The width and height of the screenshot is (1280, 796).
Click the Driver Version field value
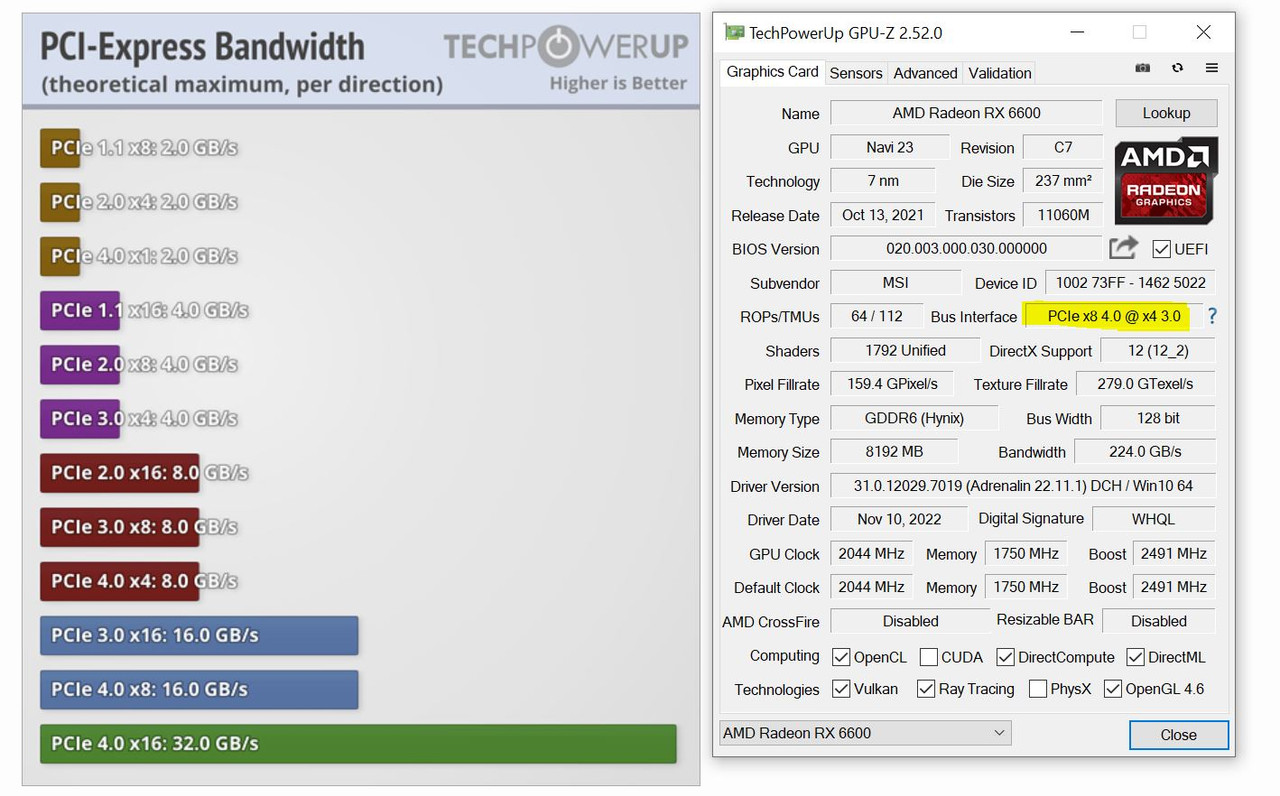point(1023,486)
